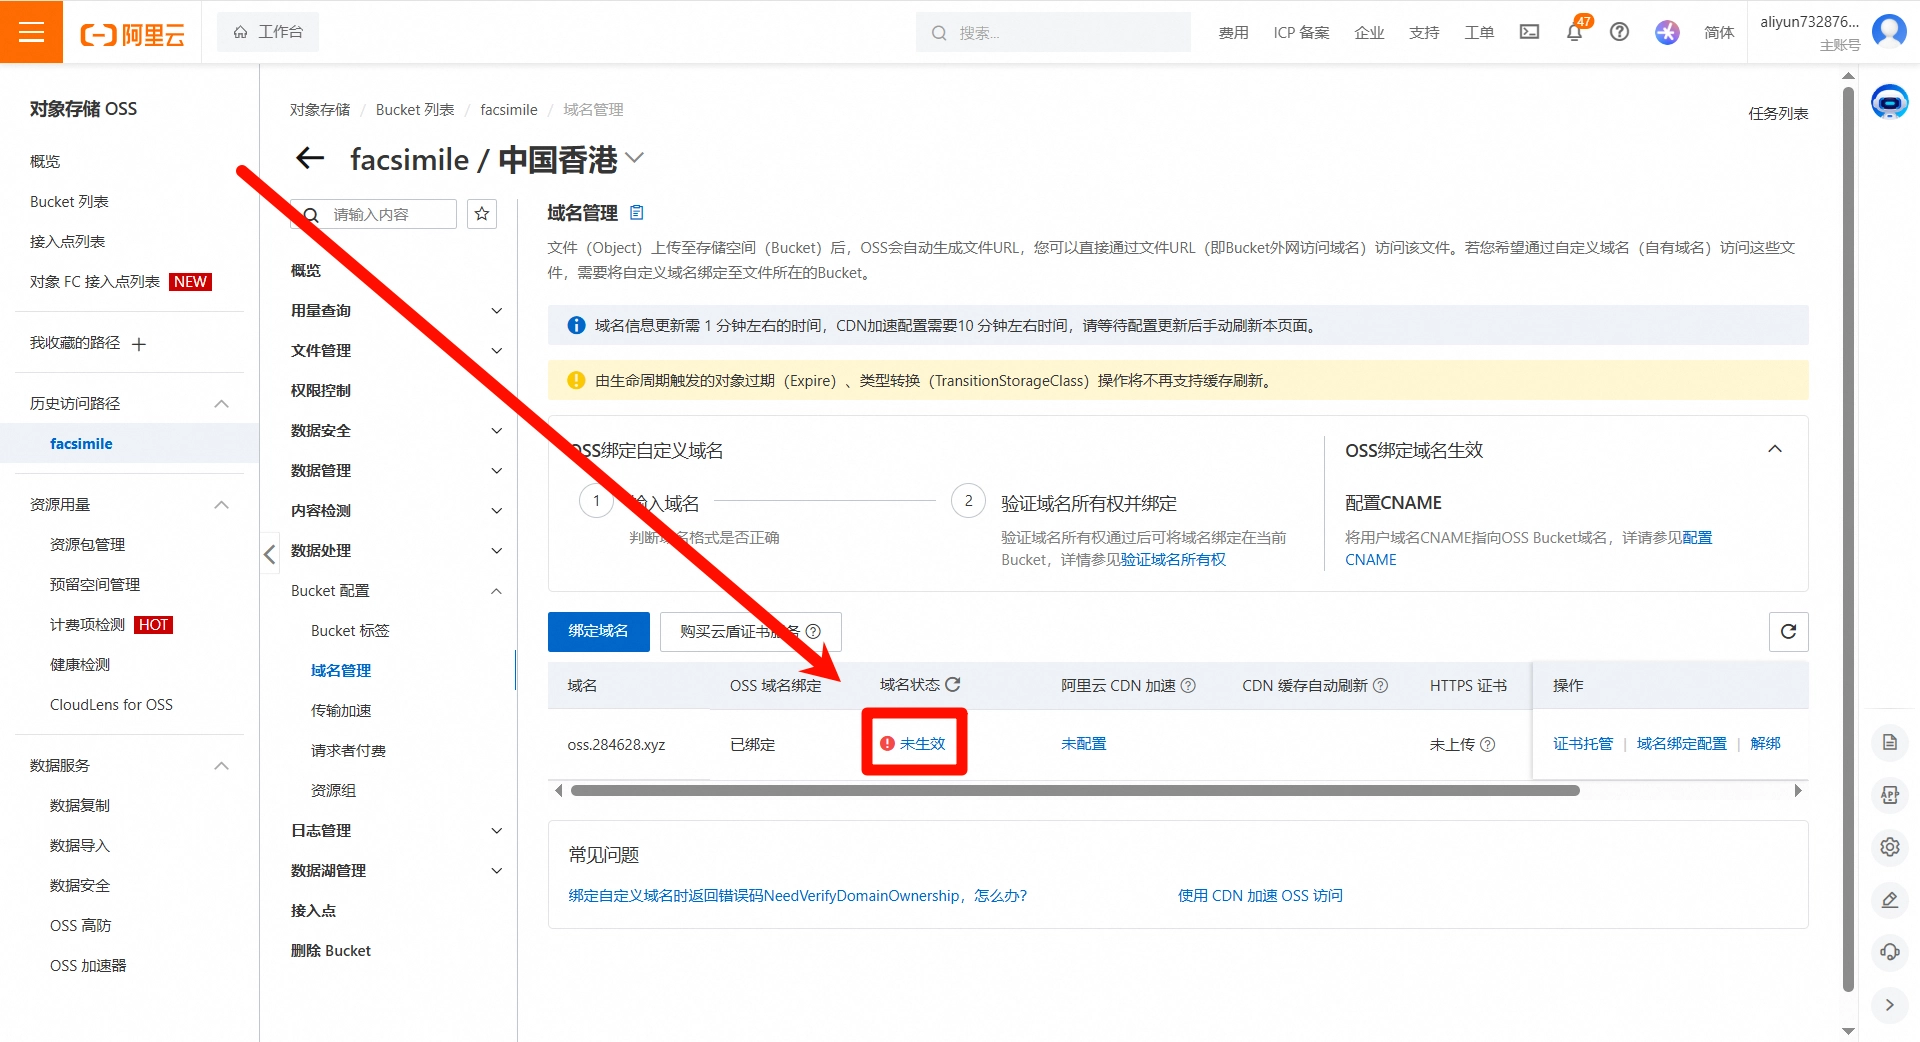Screen dimensions: 1920x1042
Task: Show help for CDN cache auto refresh
Action: pos(1380,685)
